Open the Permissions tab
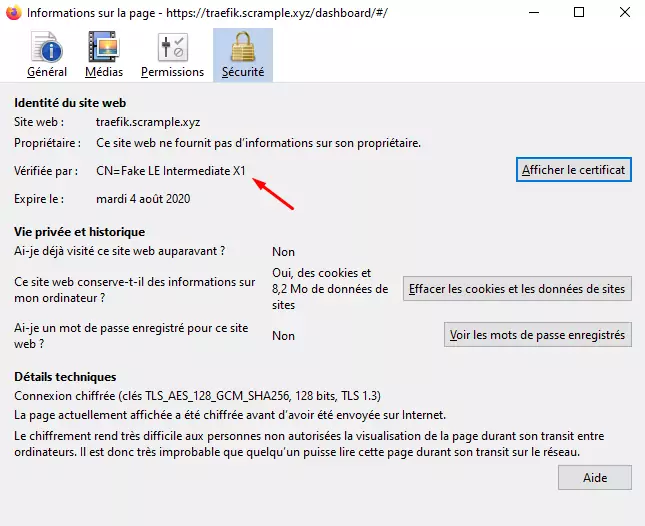Viewport: 645px width, 526px height. 172,55
